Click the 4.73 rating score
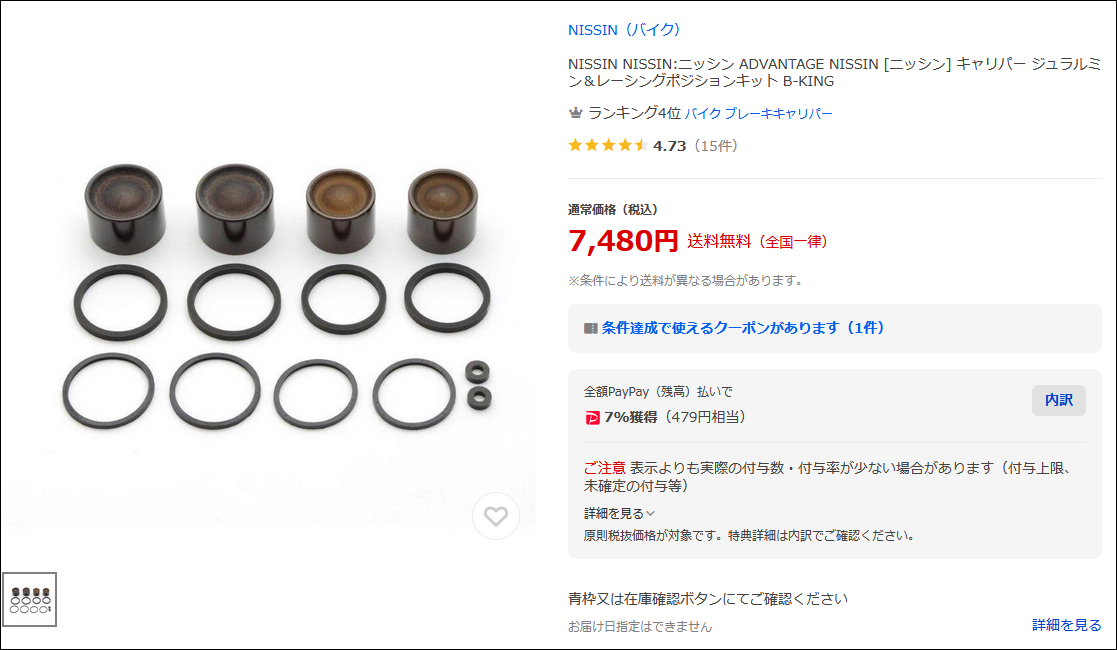The height and width of the screenshot is (650, 1117). (670, 146)
